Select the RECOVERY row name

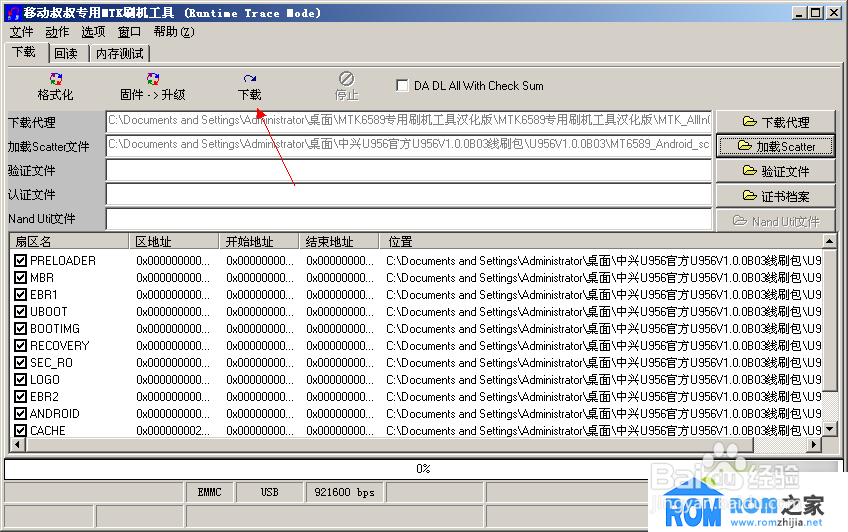59,345
